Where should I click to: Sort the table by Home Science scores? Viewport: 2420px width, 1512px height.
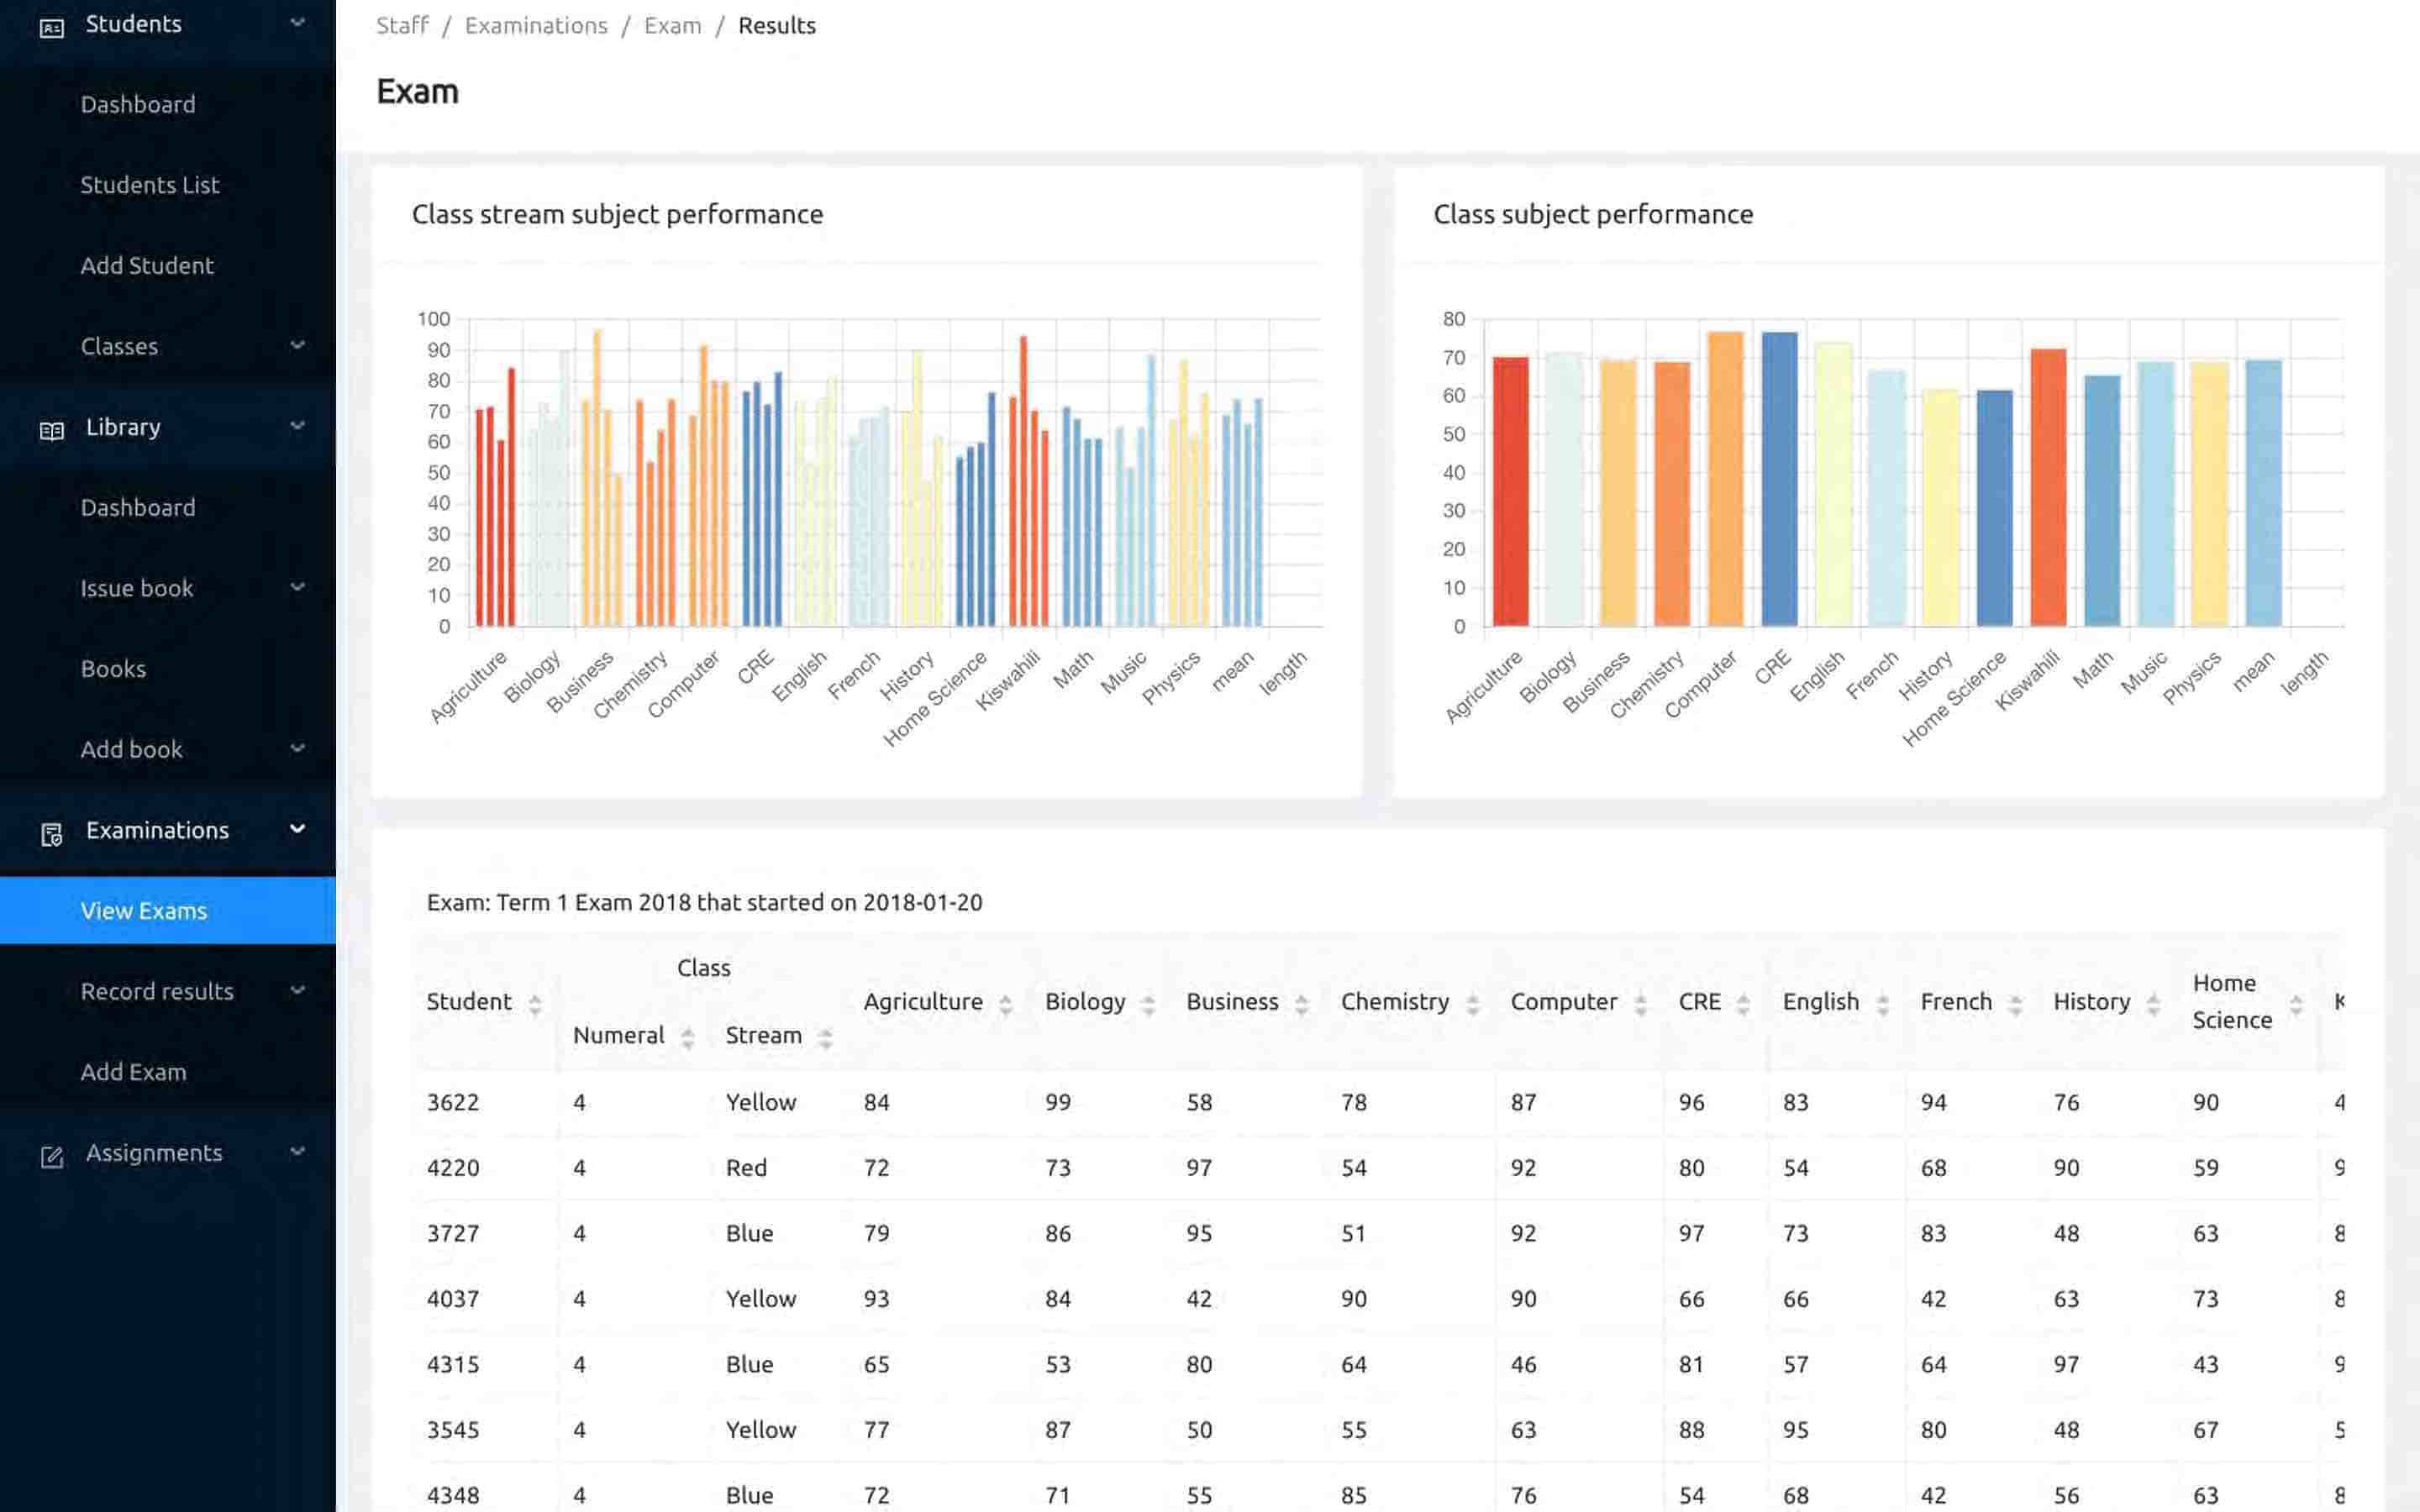click(2296, 1003)
